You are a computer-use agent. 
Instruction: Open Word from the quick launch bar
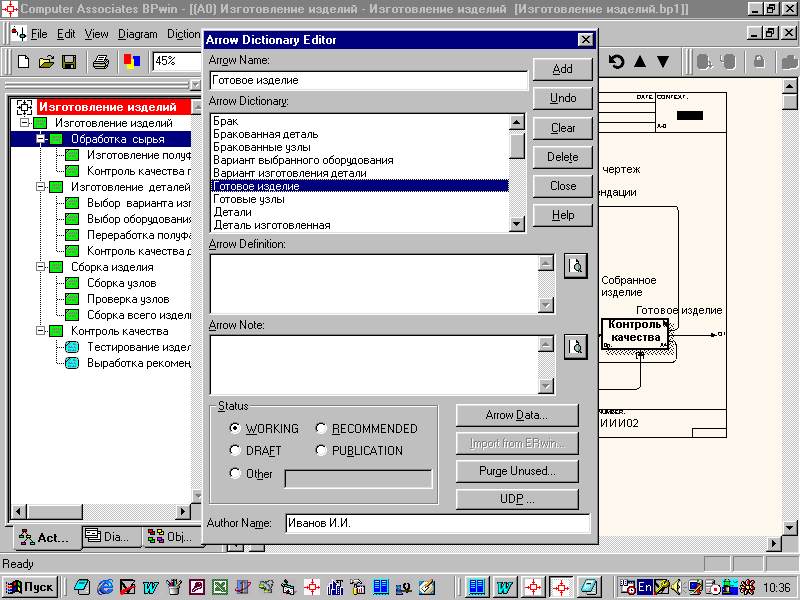pos(151,587)
